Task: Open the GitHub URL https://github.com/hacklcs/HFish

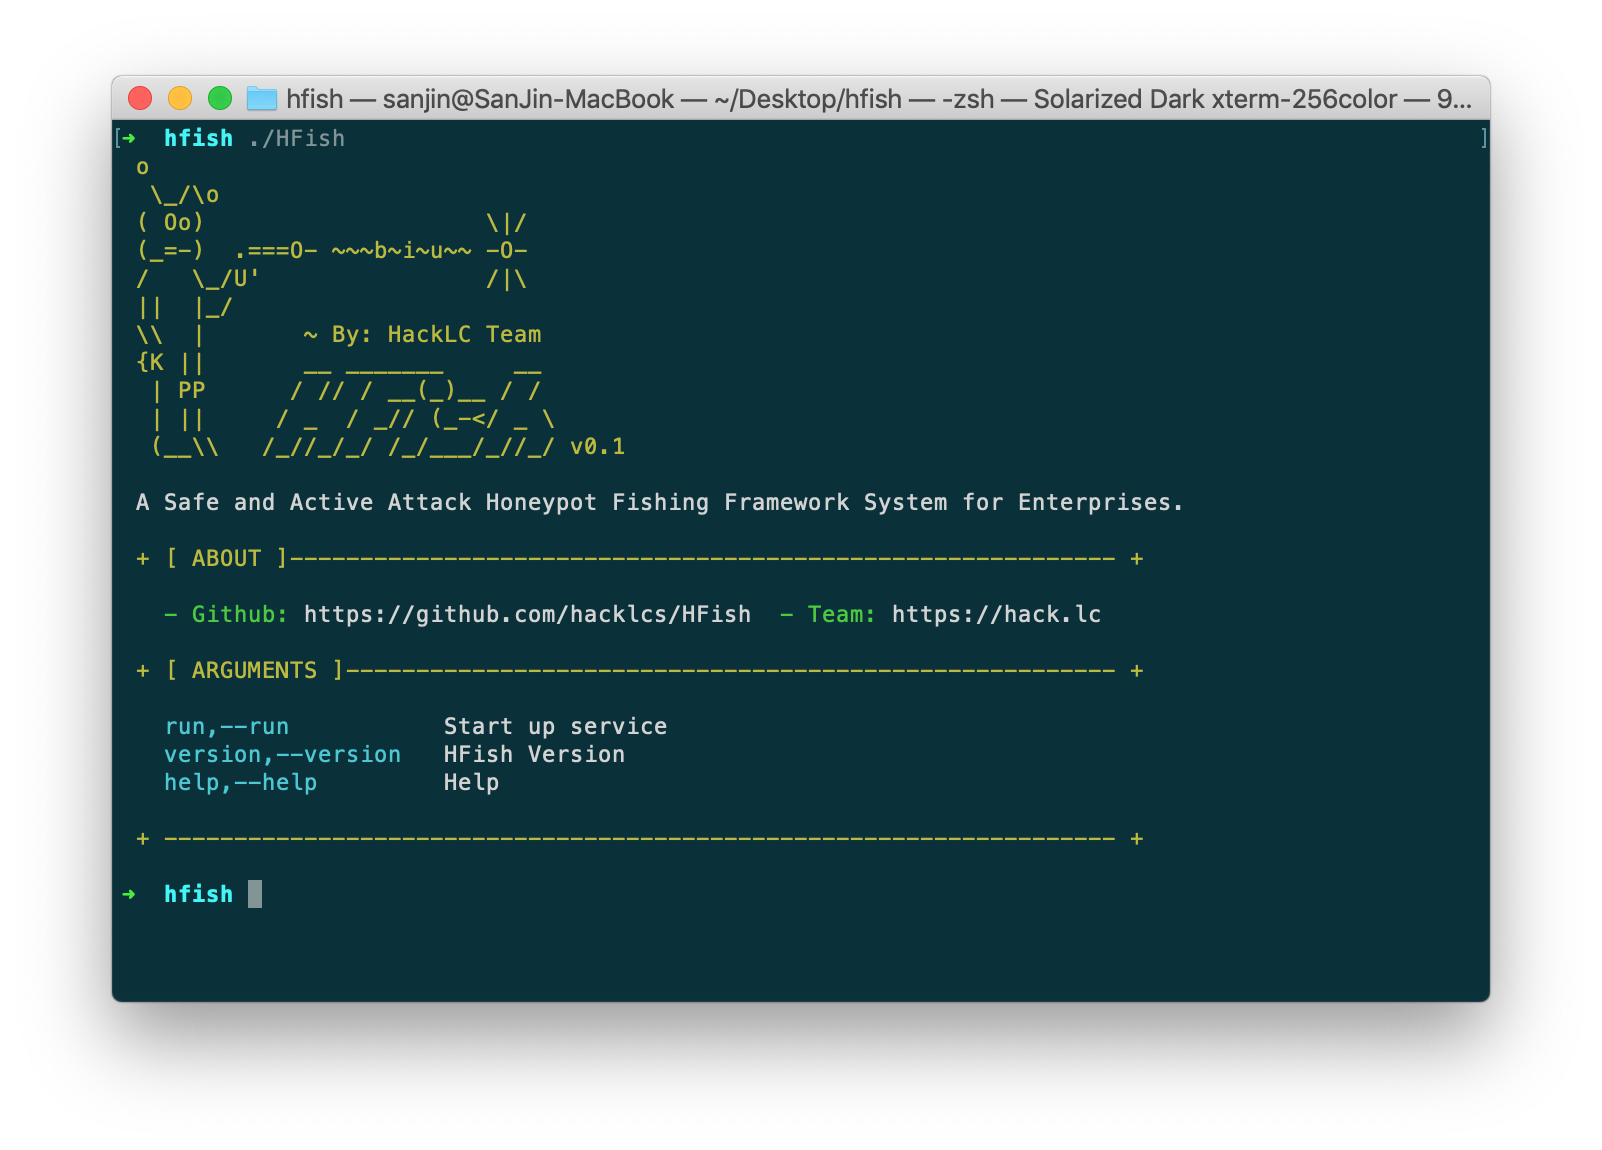Action: point(527,614)
